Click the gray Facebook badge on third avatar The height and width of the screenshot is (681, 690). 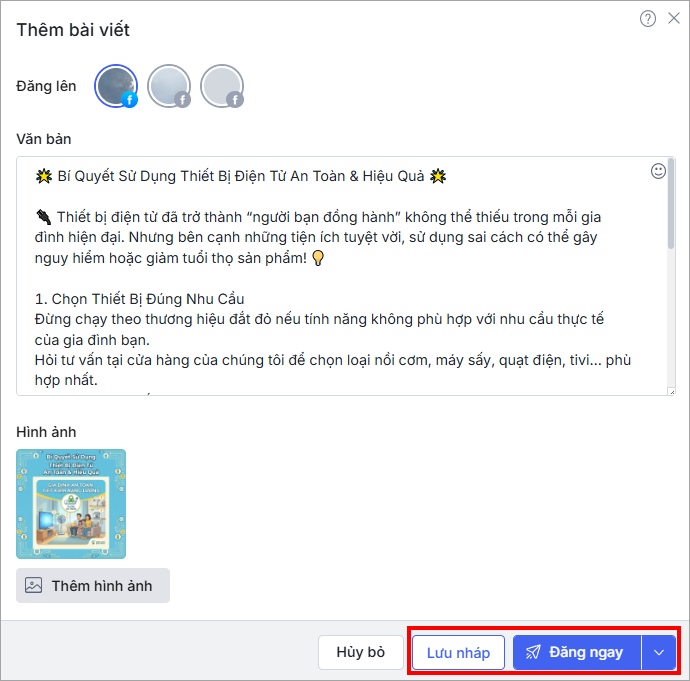235,100
